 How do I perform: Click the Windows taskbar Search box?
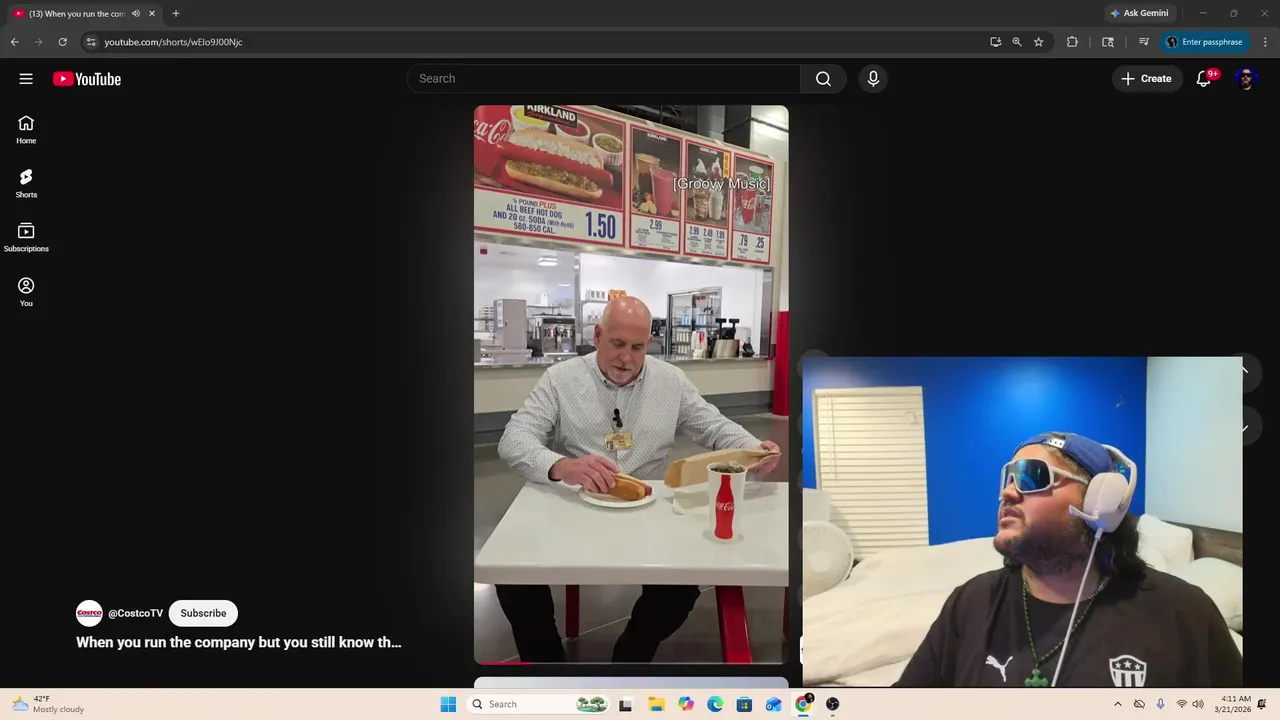539,704
